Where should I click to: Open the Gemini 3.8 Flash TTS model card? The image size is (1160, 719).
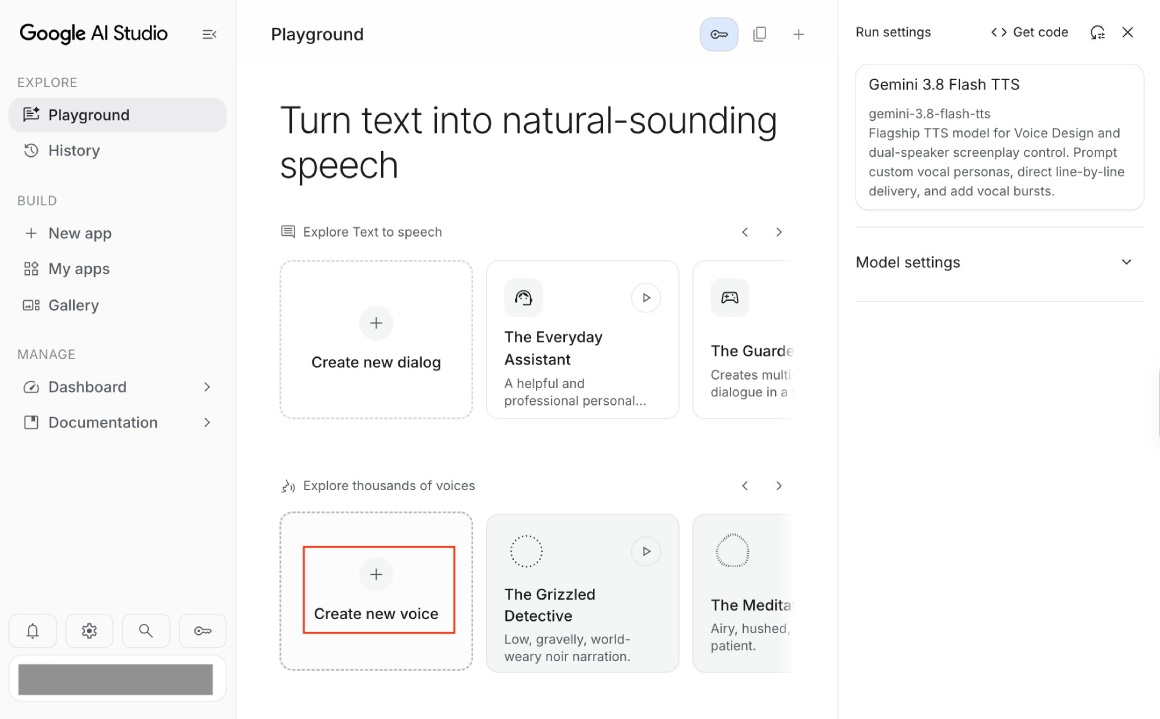[999, 137]
